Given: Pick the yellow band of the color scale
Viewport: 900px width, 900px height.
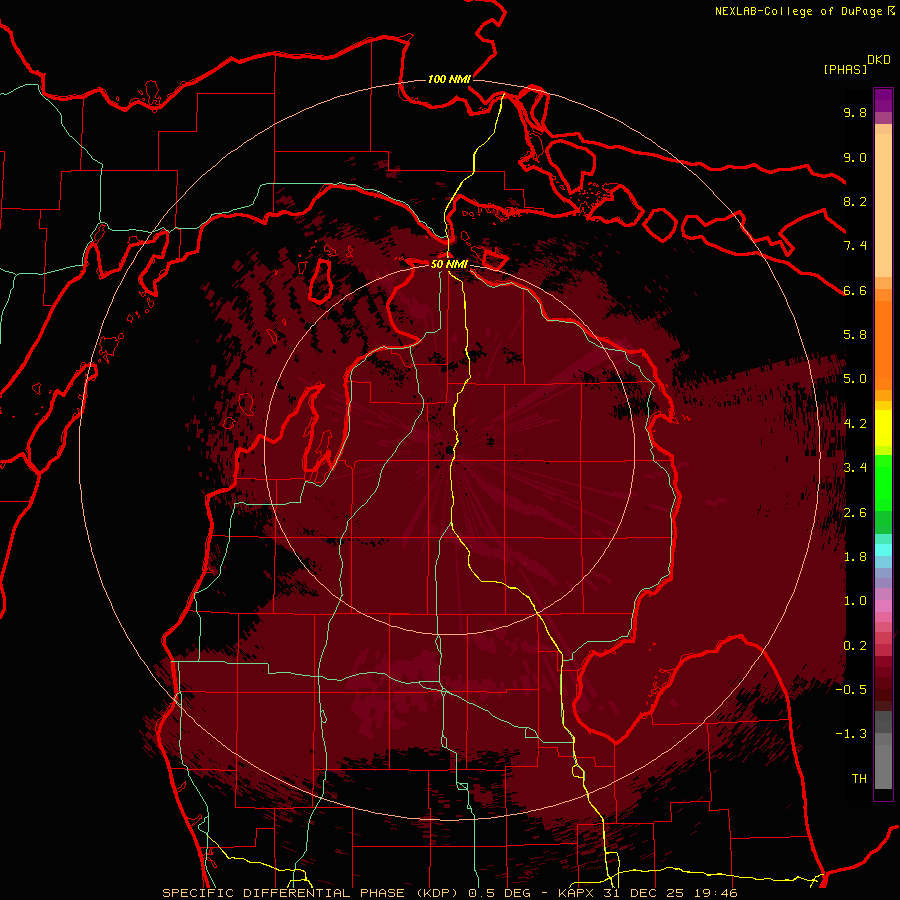Looking at the screenshot, I should click(883, 428).
